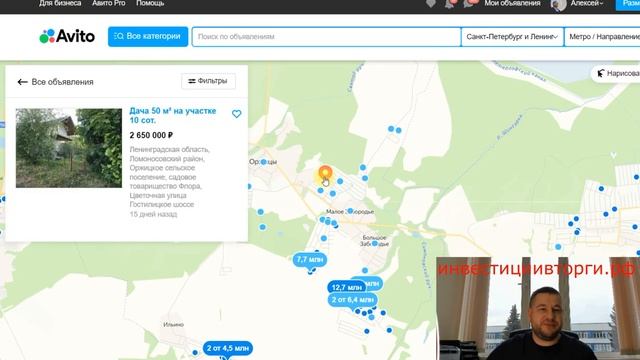Open the notifications bell in top bar
This screenshot has height=360, width=640.
click(450, 3)
